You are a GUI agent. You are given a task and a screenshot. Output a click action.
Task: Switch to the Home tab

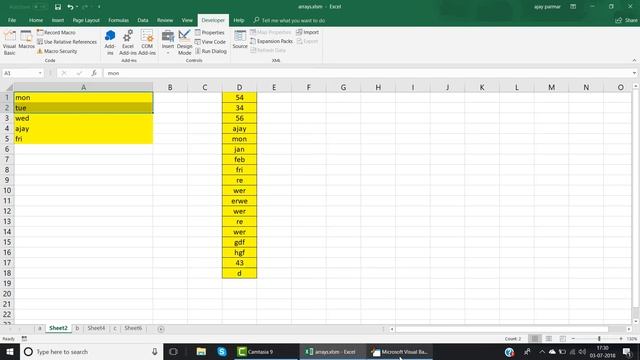click(x=36, y=20)
